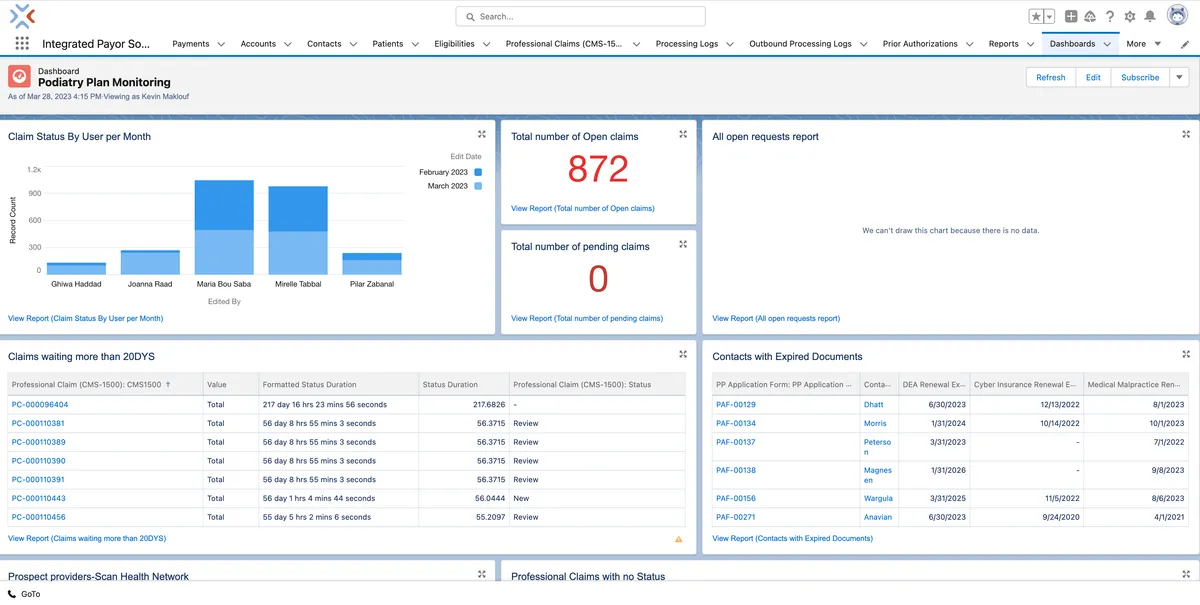Click the GoTo phone icon in the utility bar
Screen dimensions: 1200x605
click(12, 594)
